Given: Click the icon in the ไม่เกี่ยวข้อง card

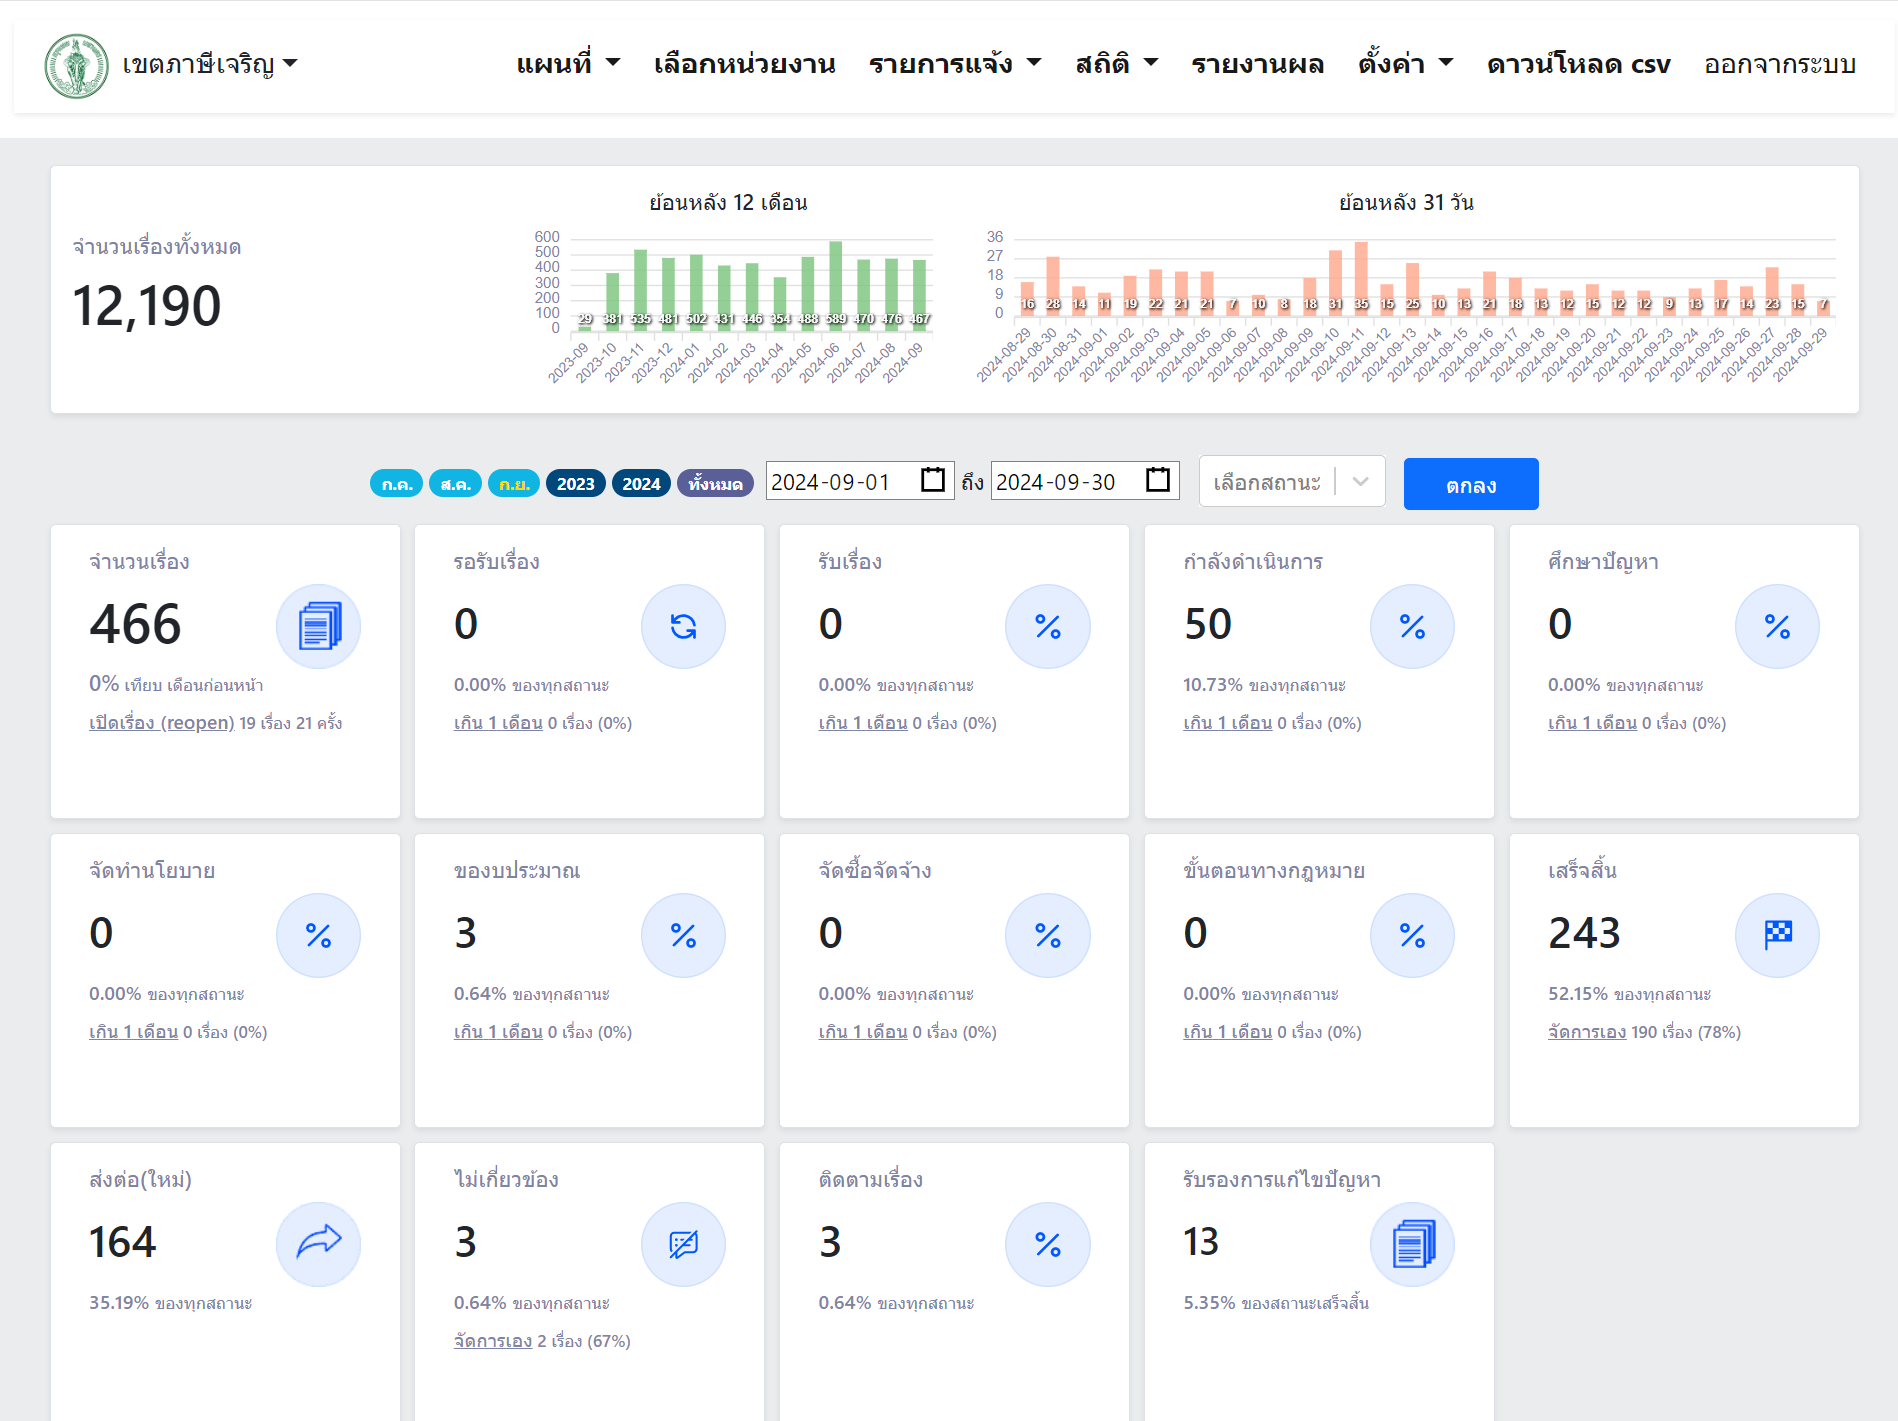Looking at the screenshot, I should click(683, 1244).
